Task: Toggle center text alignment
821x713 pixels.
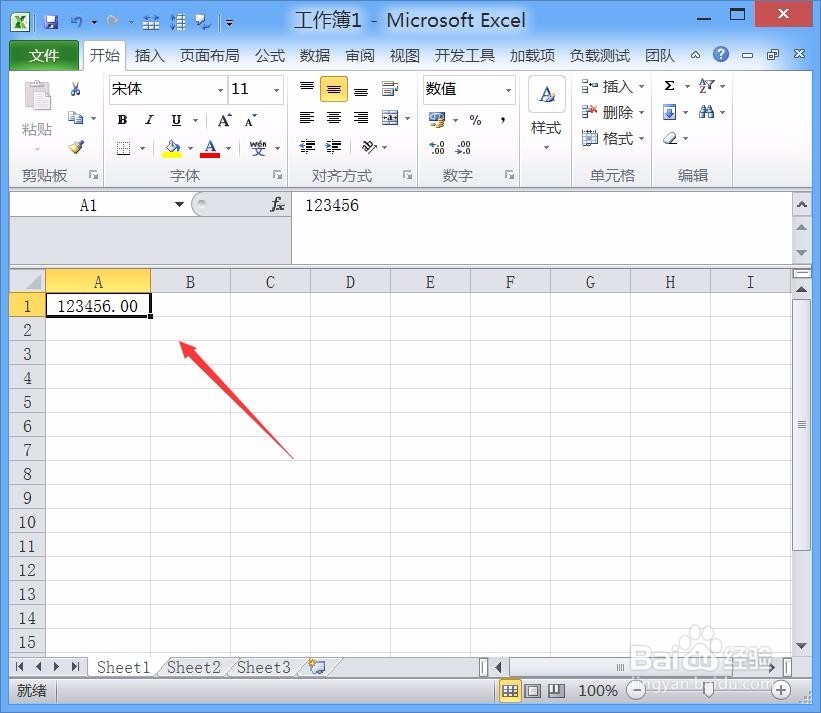Action: tap(334, 118)
